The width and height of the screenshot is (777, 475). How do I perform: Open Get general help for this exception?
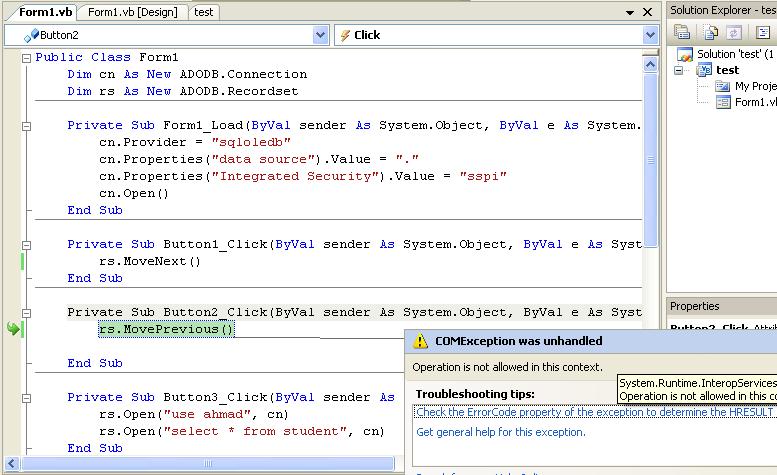click(501, 432)
